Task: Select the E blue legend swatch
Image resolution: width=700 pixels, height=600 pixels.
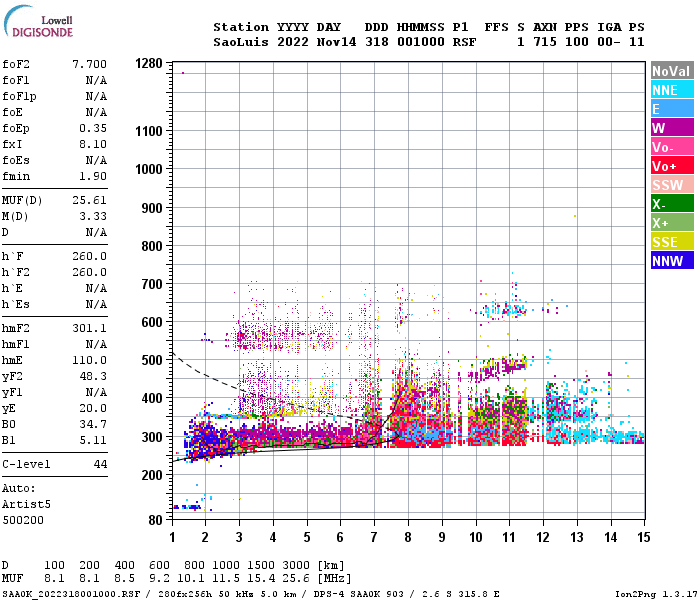Action: [x=672, y=109]
